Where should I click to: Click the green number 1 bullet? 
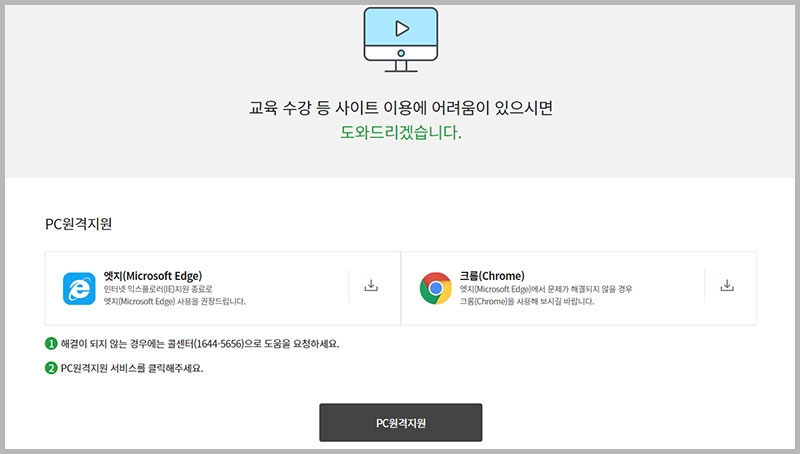tap(51, 343)
